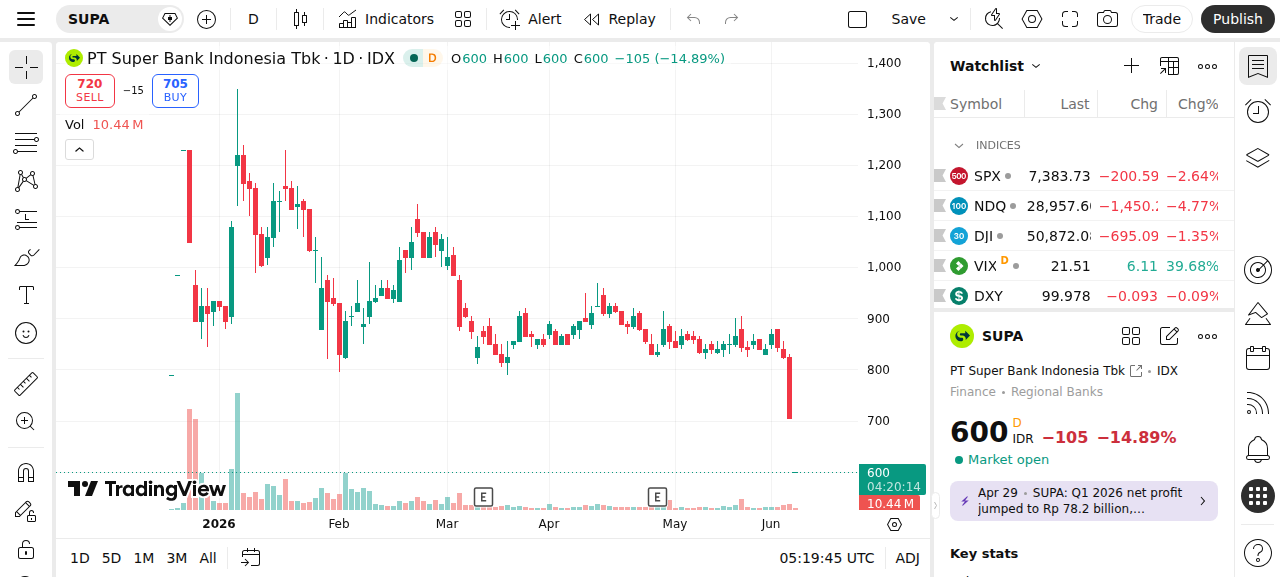1280x577 pixels.
Task: Open the Trade panel
Action: 1162,19
